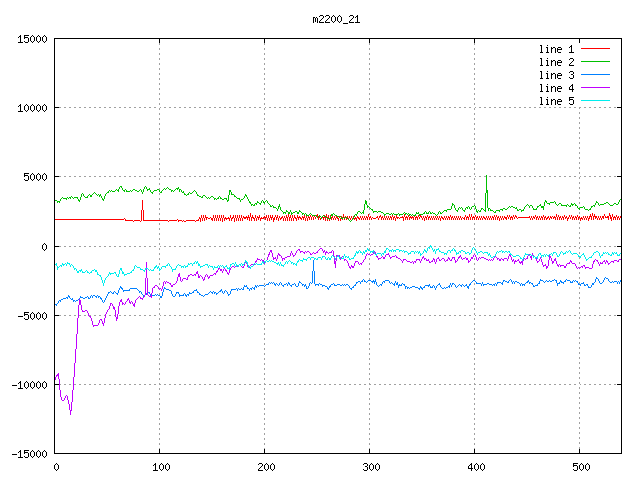Pick the 'line 4' legend entry text

click(x=557, y=88)
